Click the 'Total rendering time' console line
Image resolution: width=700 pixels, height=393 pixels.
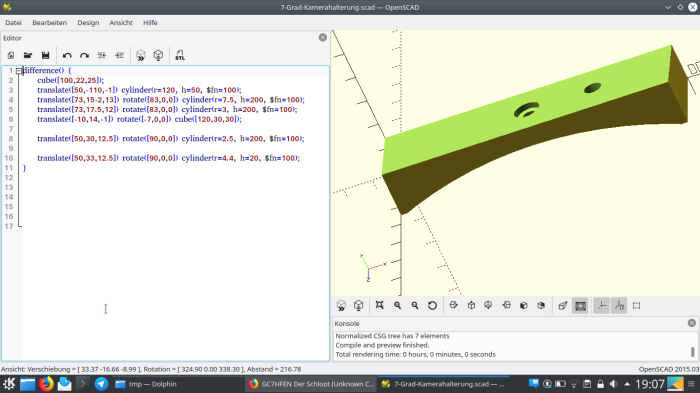coord(415,355)
